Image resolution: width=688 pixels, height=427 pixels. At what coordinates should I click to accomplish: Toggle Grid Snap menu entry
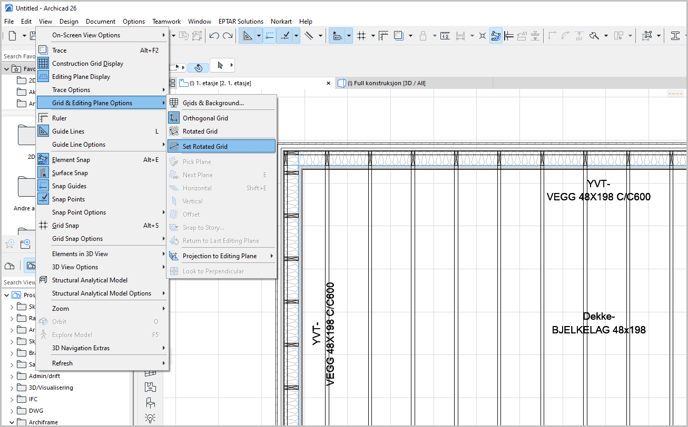(102, 226)
